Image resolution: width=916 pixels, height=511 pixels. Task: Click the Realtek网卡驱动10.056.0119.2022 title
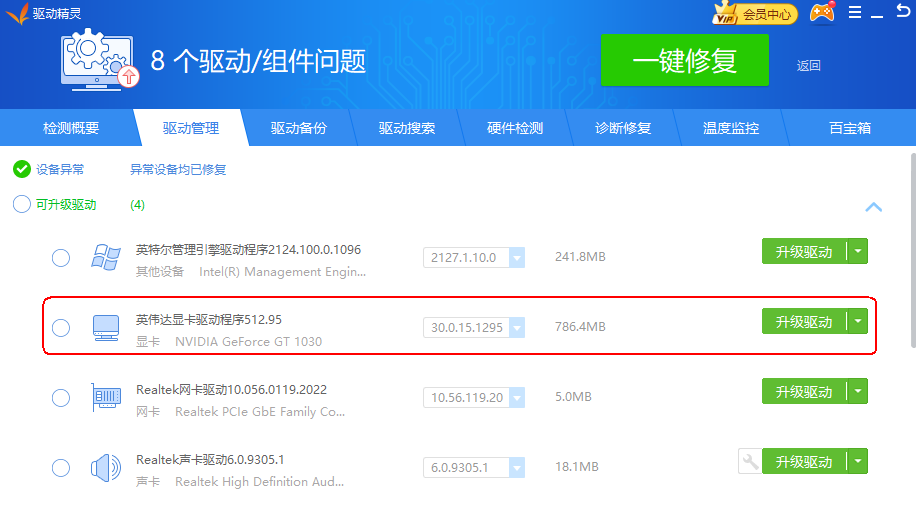[x=231, y=390]
